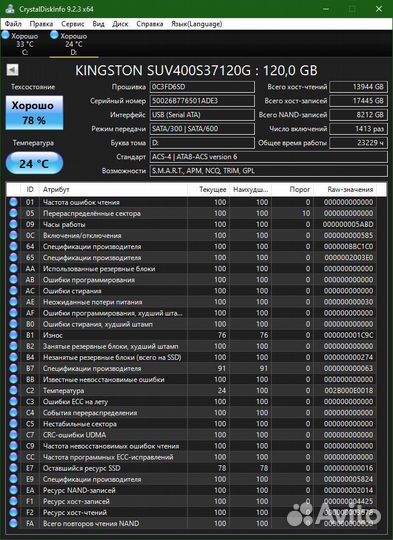Select attribute text 'Ошибки стирания, худший штамп'
The height and width of the screenshot is (540, 393).
(x=98, y=324)
